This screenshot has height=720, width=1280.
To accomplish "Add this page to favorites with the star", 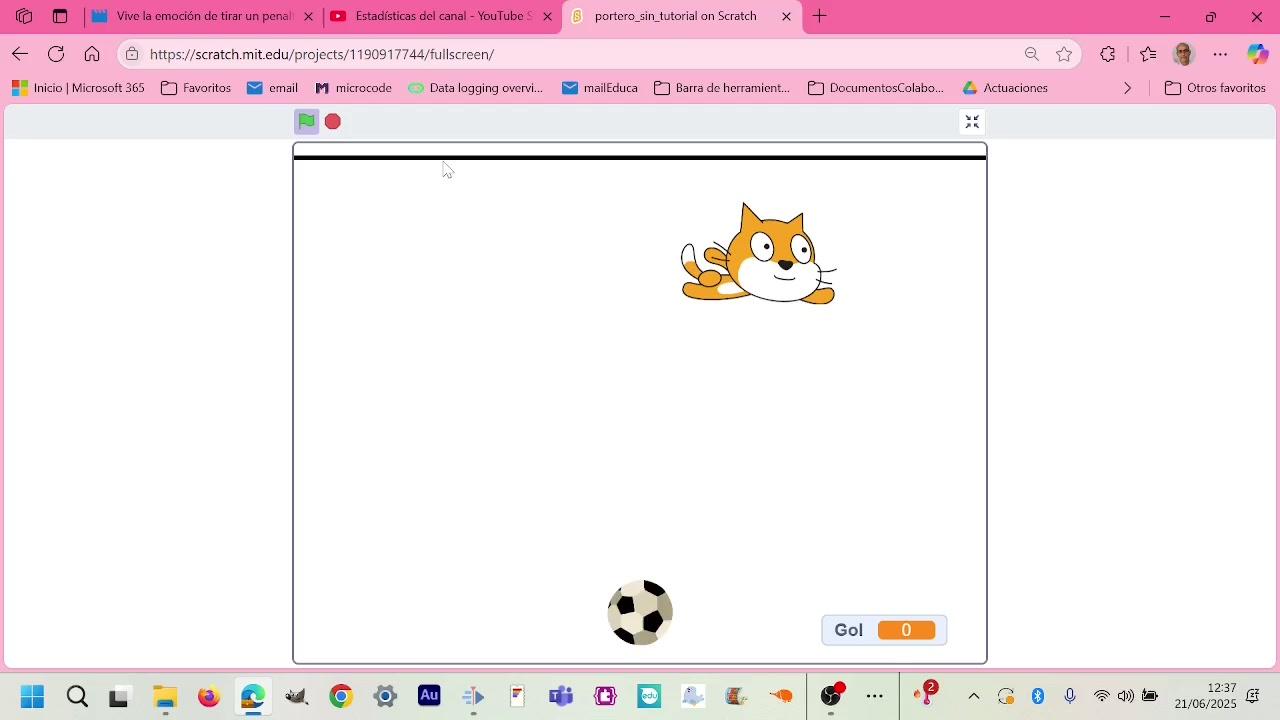I will pos(1064,54).
